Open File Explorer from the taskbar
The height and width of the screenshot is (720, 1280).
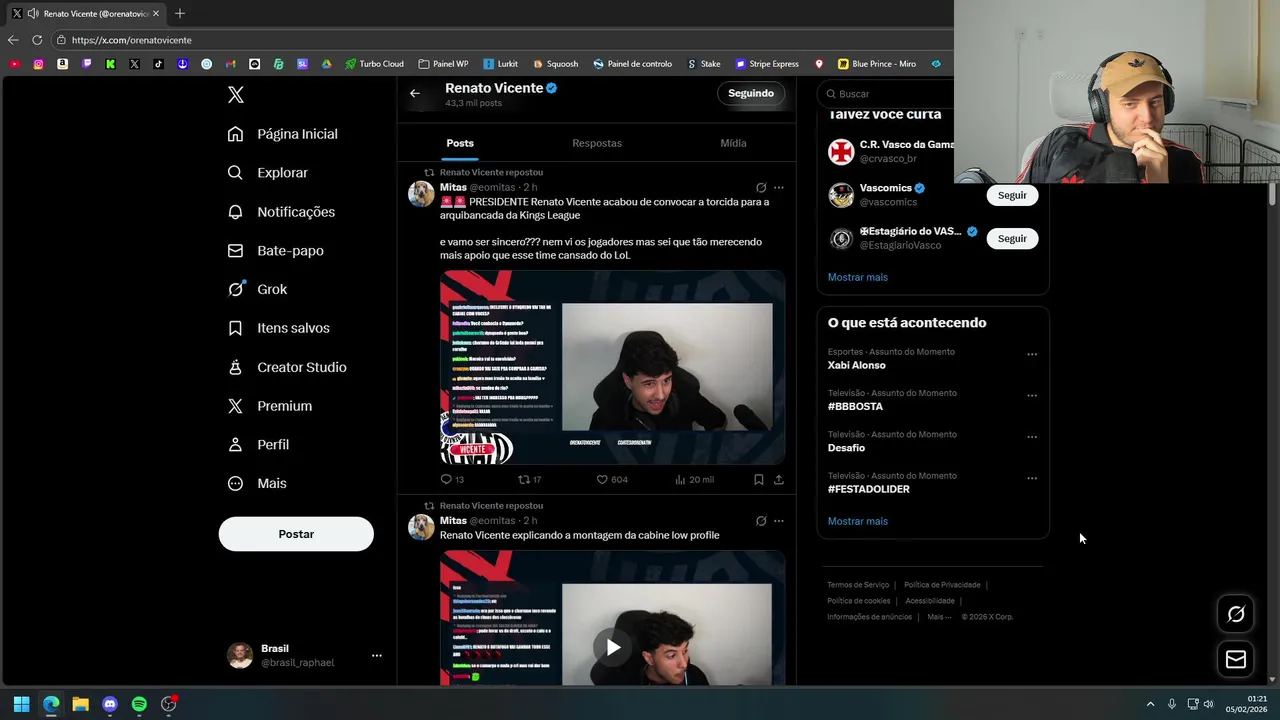click(x=80, y=704)
